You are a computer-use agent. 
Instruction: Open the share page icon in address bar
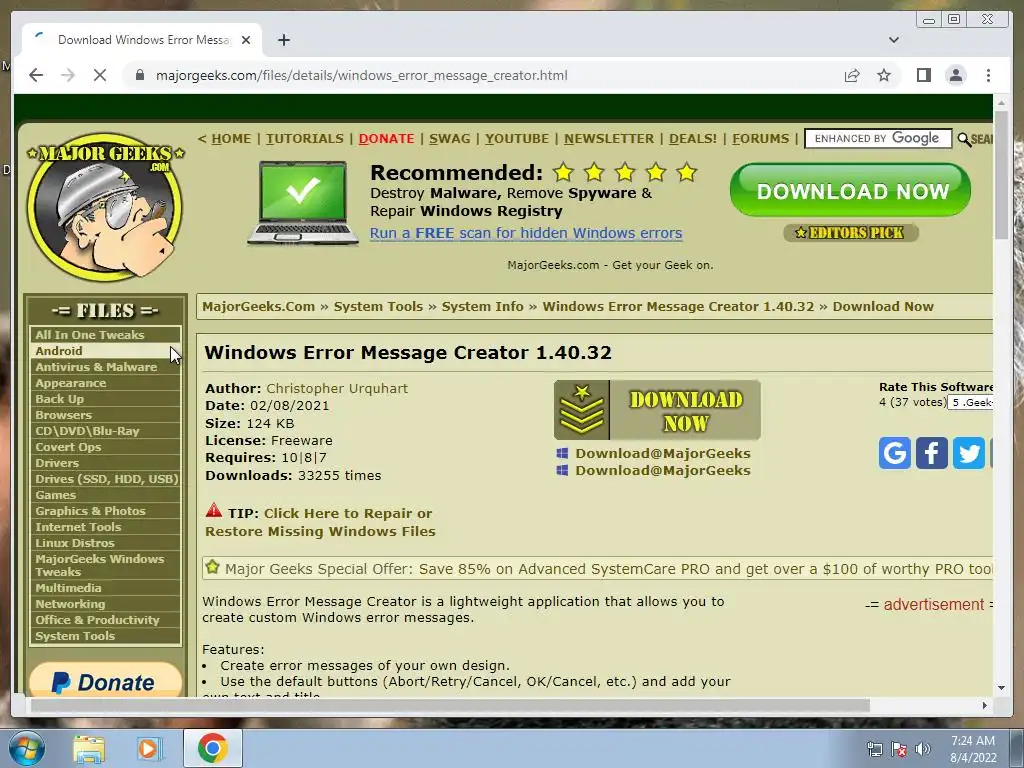point(852,75)
